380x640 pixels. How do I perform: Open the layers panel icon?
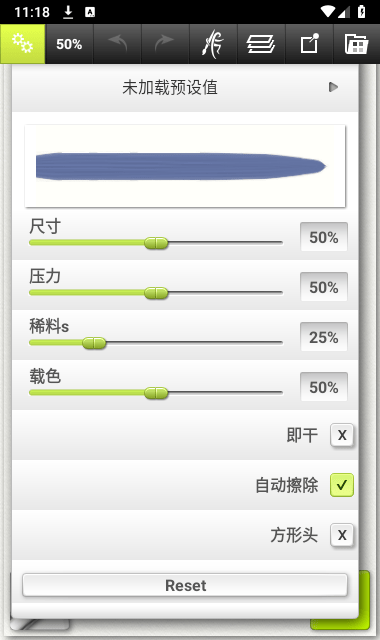(x=261, y=44)
